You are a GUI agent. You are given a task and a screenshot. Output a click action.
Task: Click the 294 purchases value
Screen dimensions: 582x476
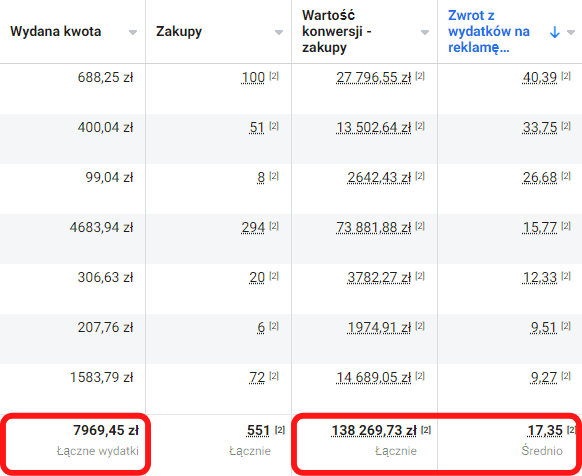pos(253,227)
